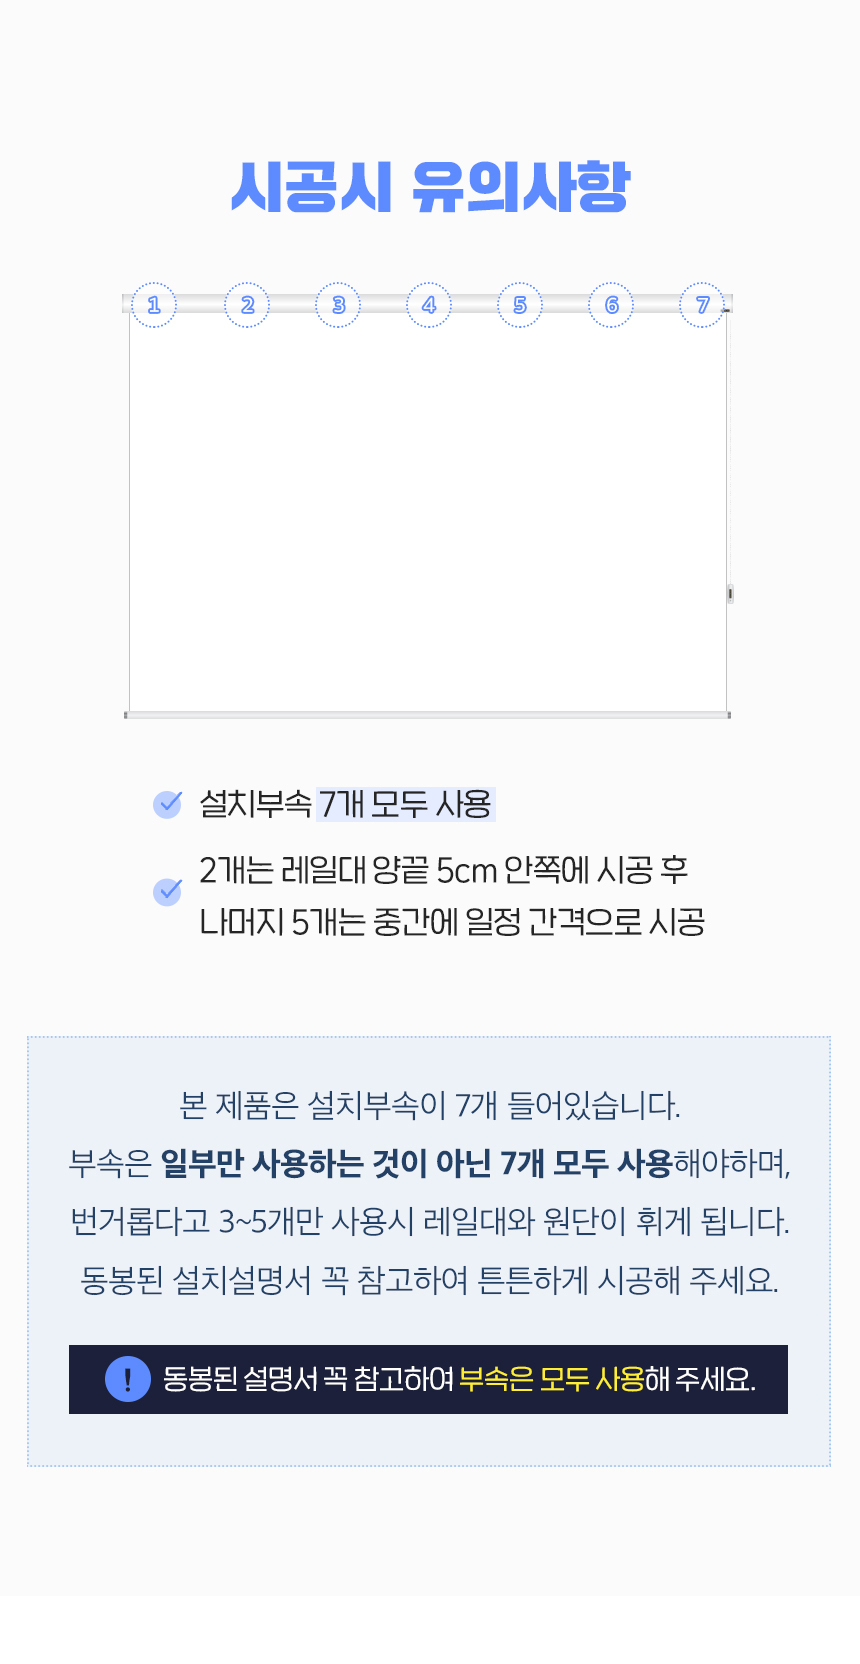Tap bracket marker number 7
Viewport: 860px width, 1664px height.
[702, 305]
